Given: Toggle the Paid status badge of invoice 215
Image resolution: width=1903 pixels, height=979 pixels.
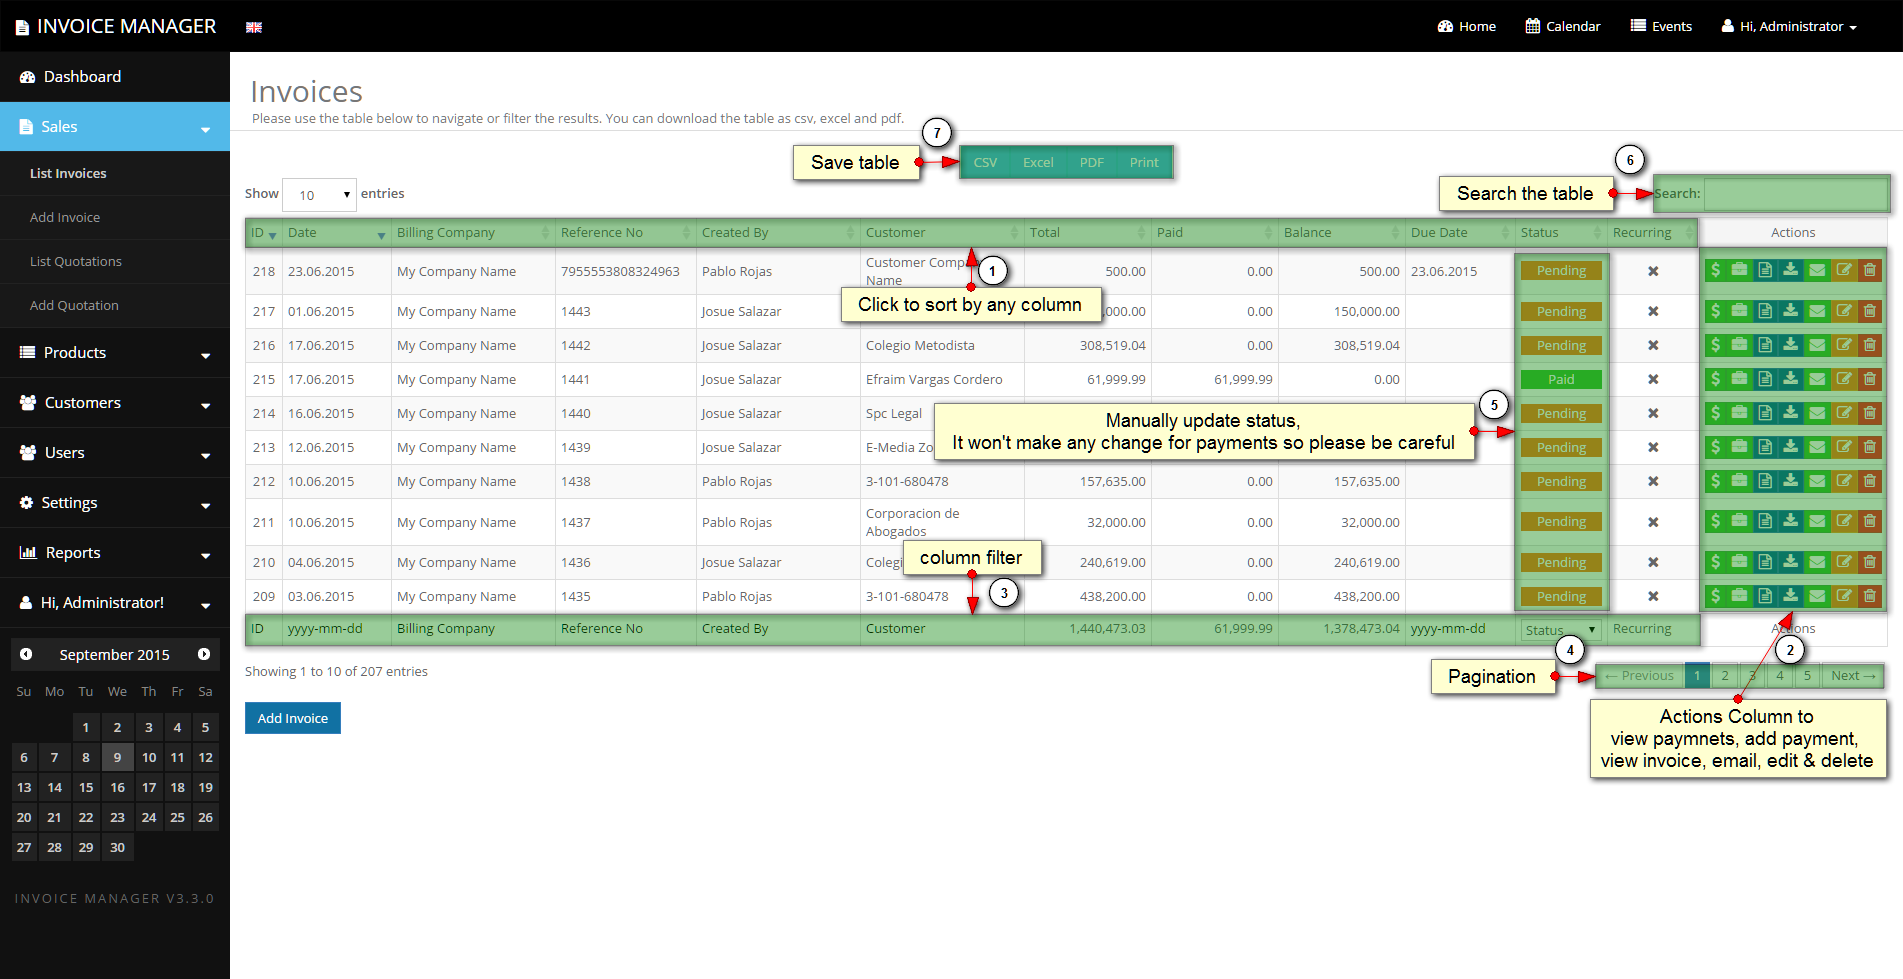Looking at the screenshot, I should pos(1561,379).
